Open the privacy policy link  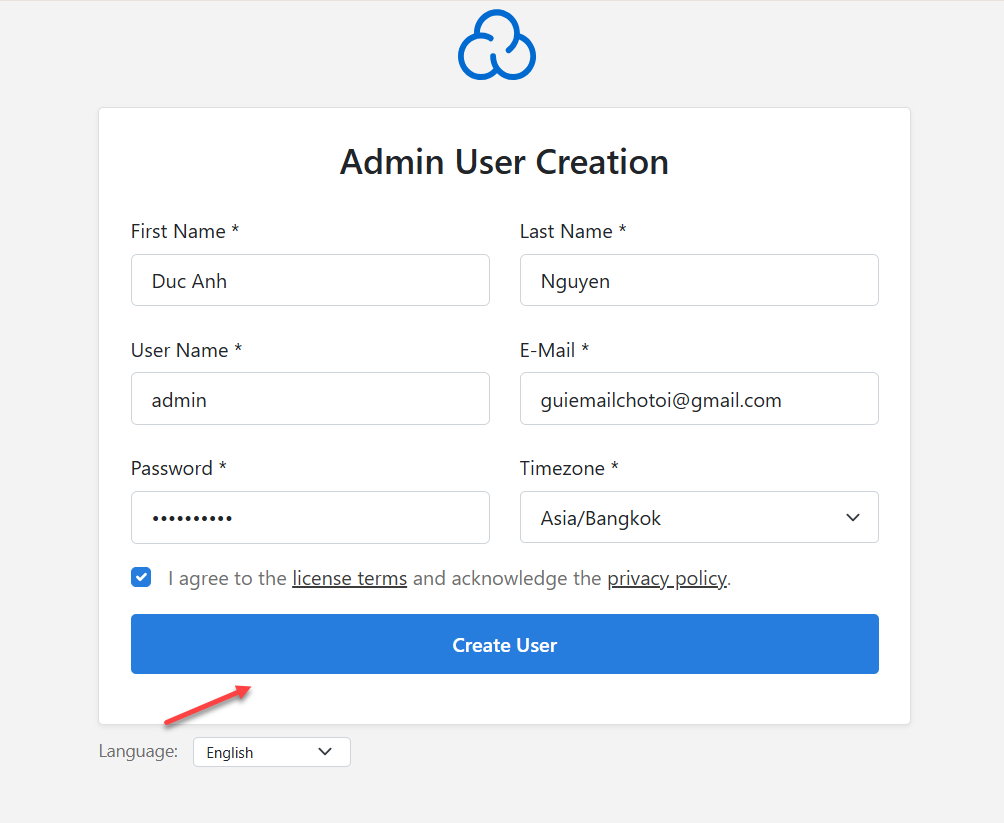click(x=666, y=578)
